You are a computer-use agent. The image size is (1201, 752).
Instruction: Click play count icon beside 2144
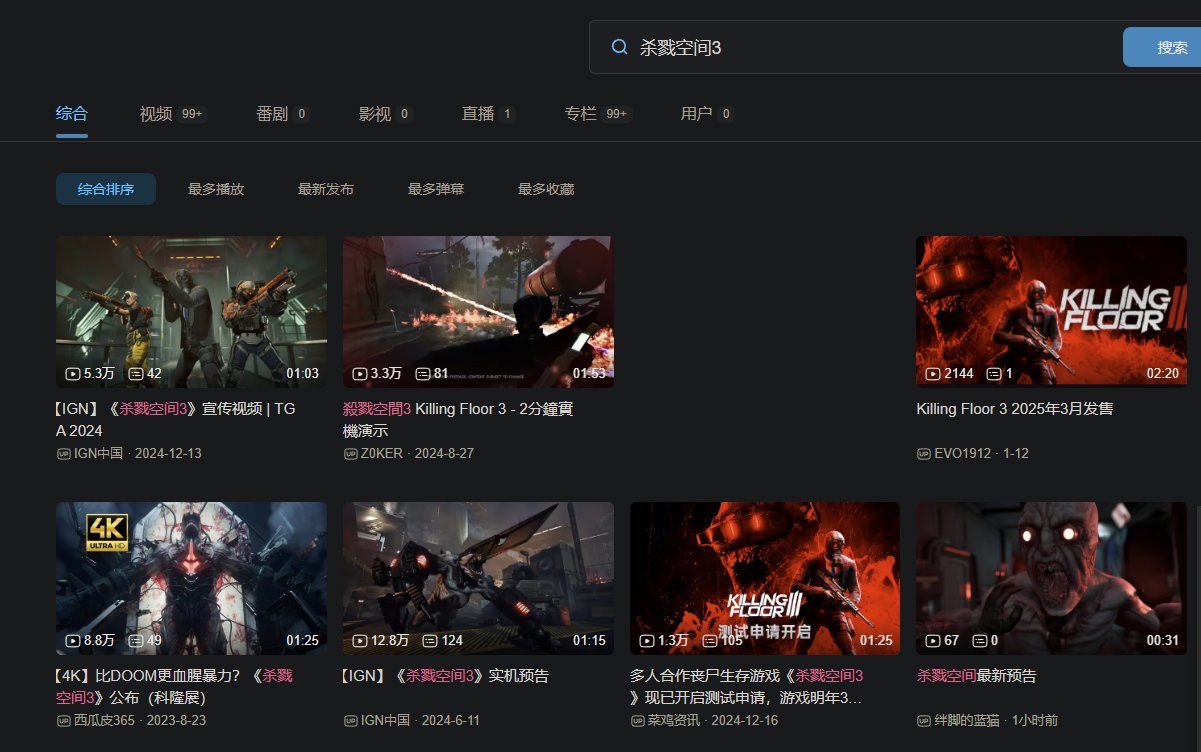pos(932,374)
